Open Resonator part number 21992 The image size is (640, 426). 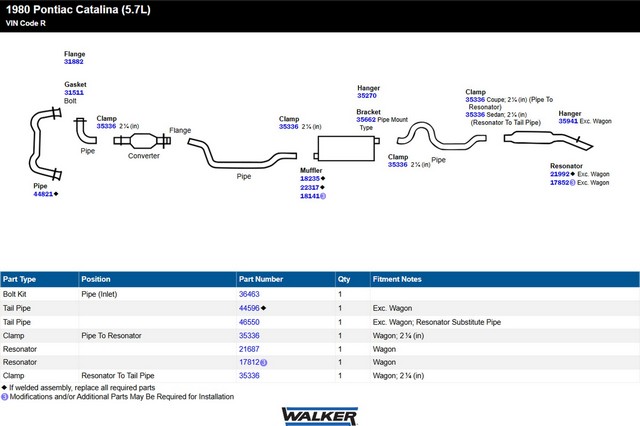click(x=560, y=174)
